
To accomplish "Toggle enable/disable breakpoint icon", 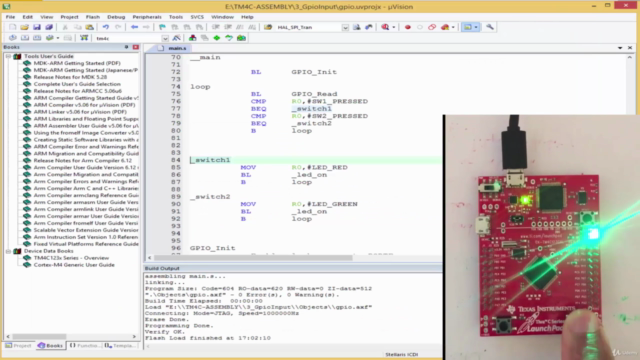I will (420, 27).
